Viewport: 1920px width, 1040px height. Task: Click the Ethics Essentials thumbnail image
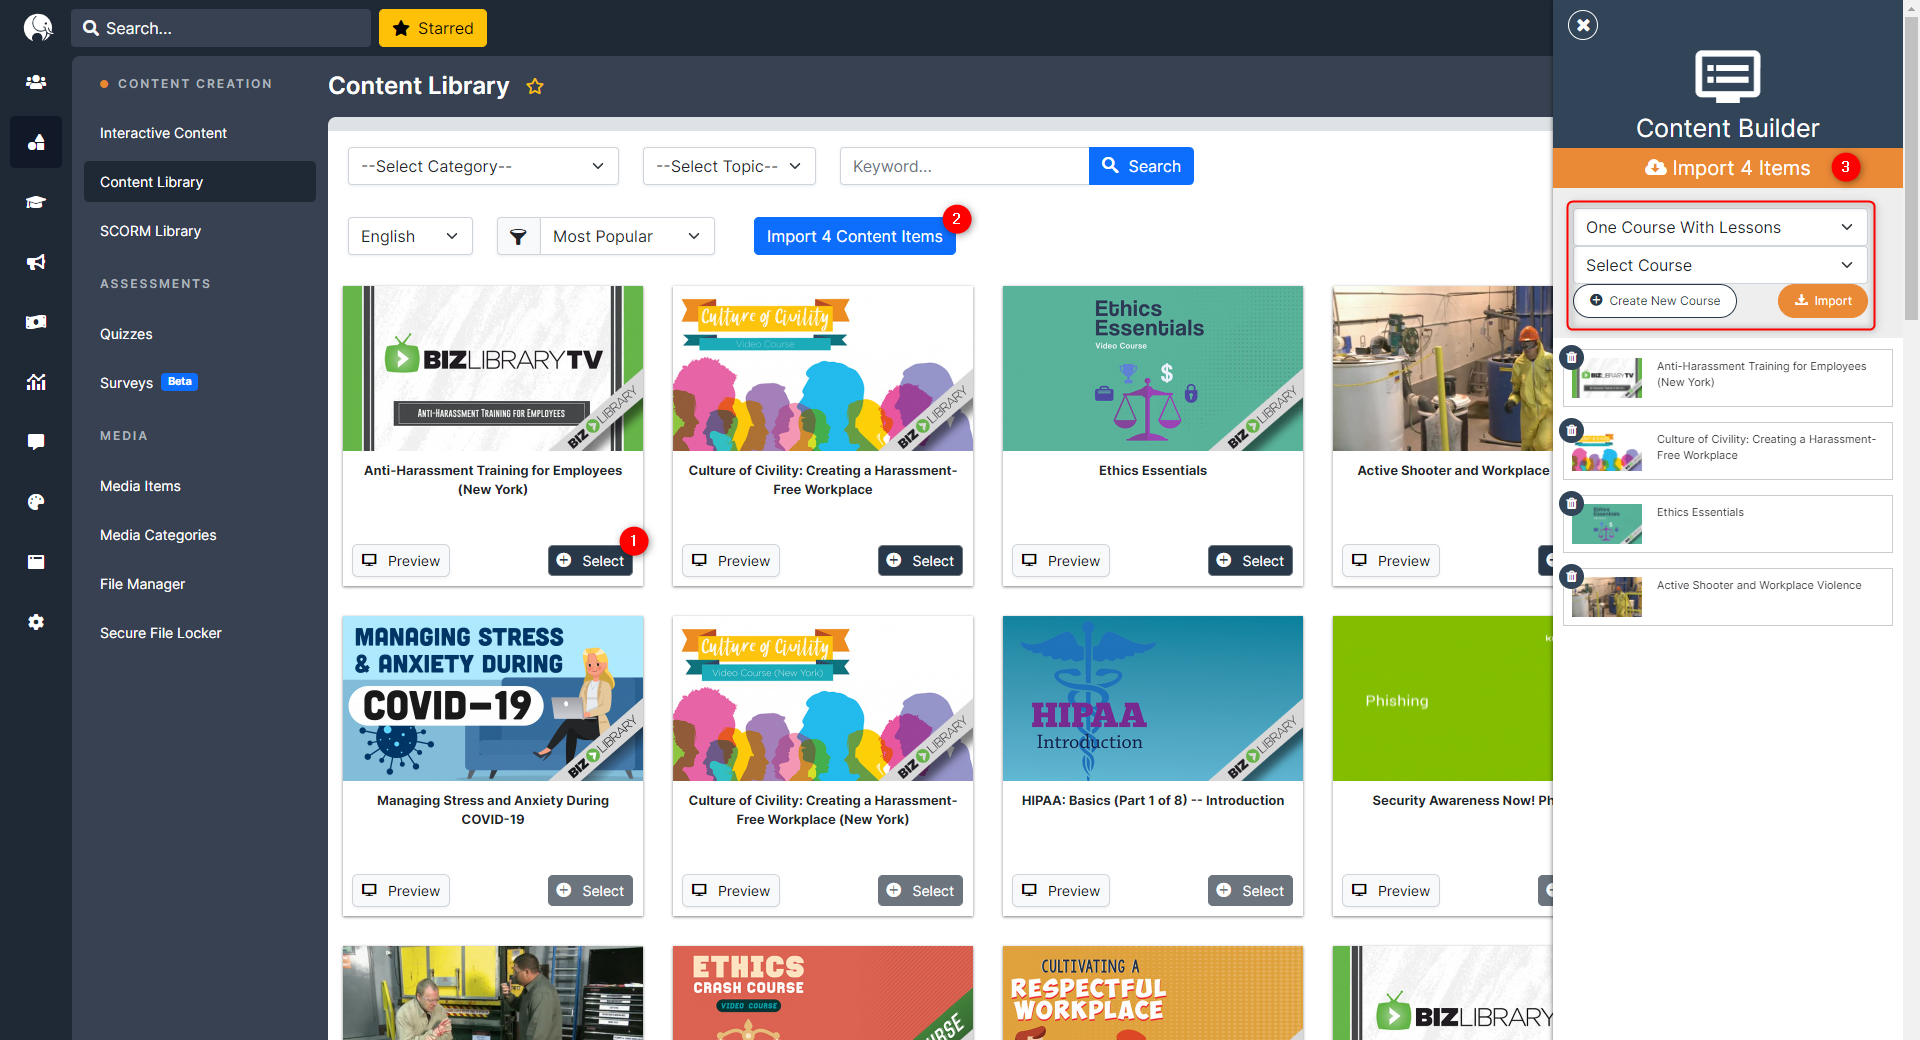click(1153, 368)
